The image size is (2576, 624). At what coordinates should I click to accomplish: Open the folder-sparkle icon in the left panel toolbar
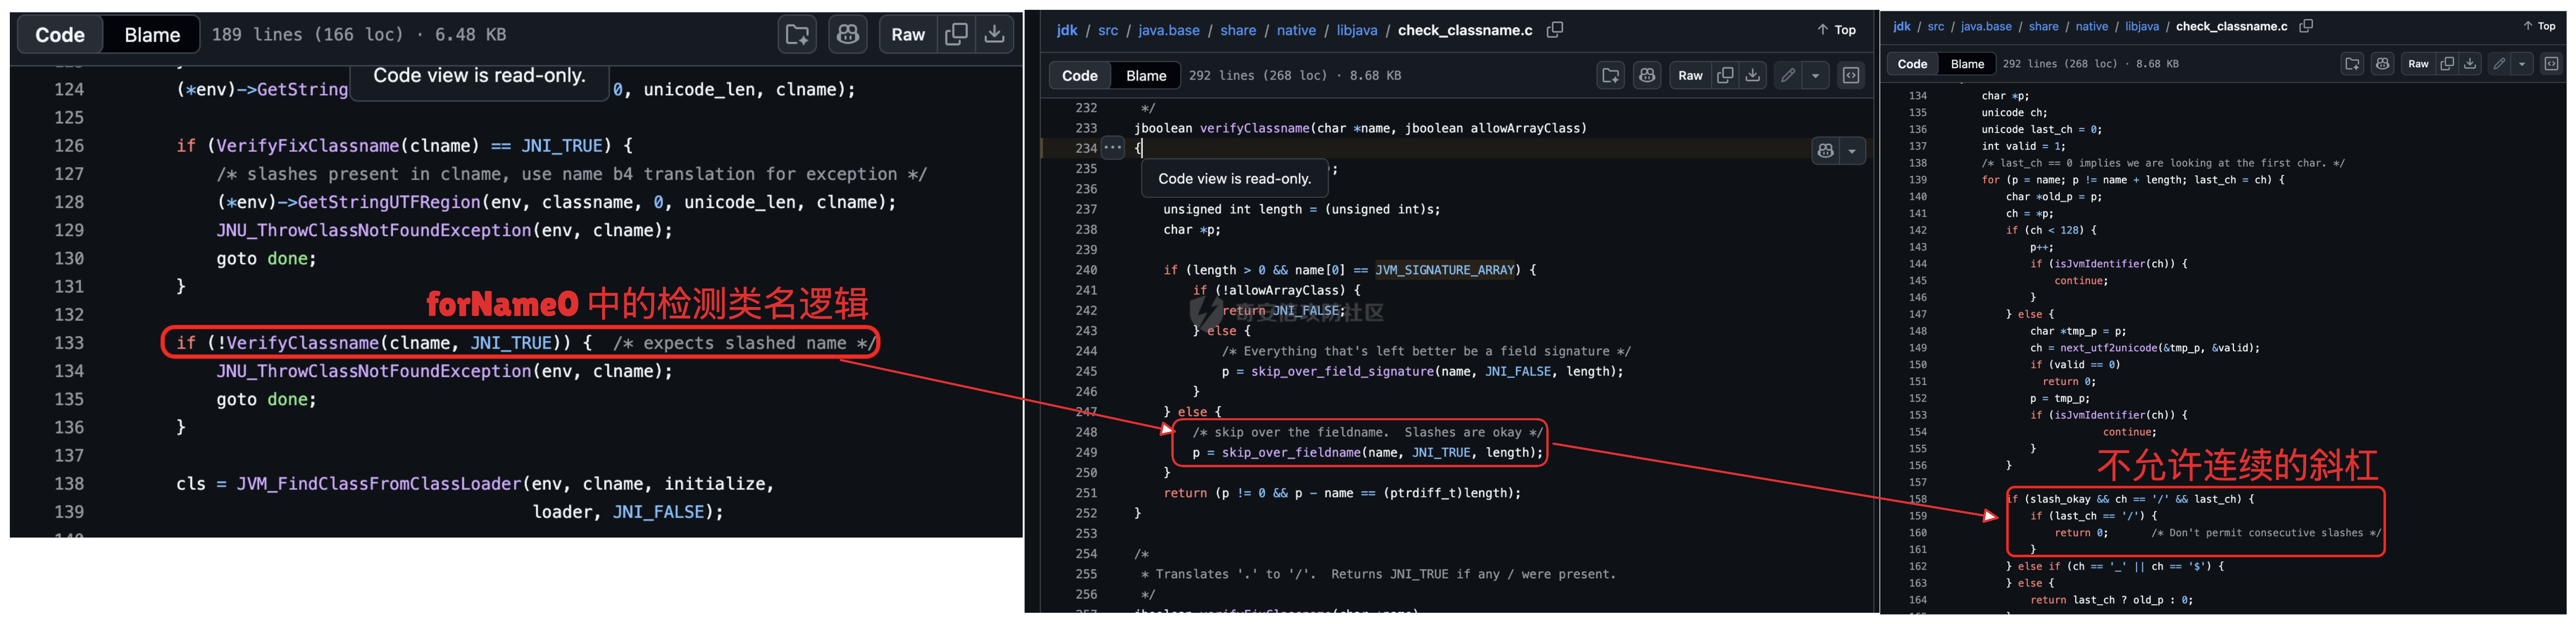pos(797,35)
